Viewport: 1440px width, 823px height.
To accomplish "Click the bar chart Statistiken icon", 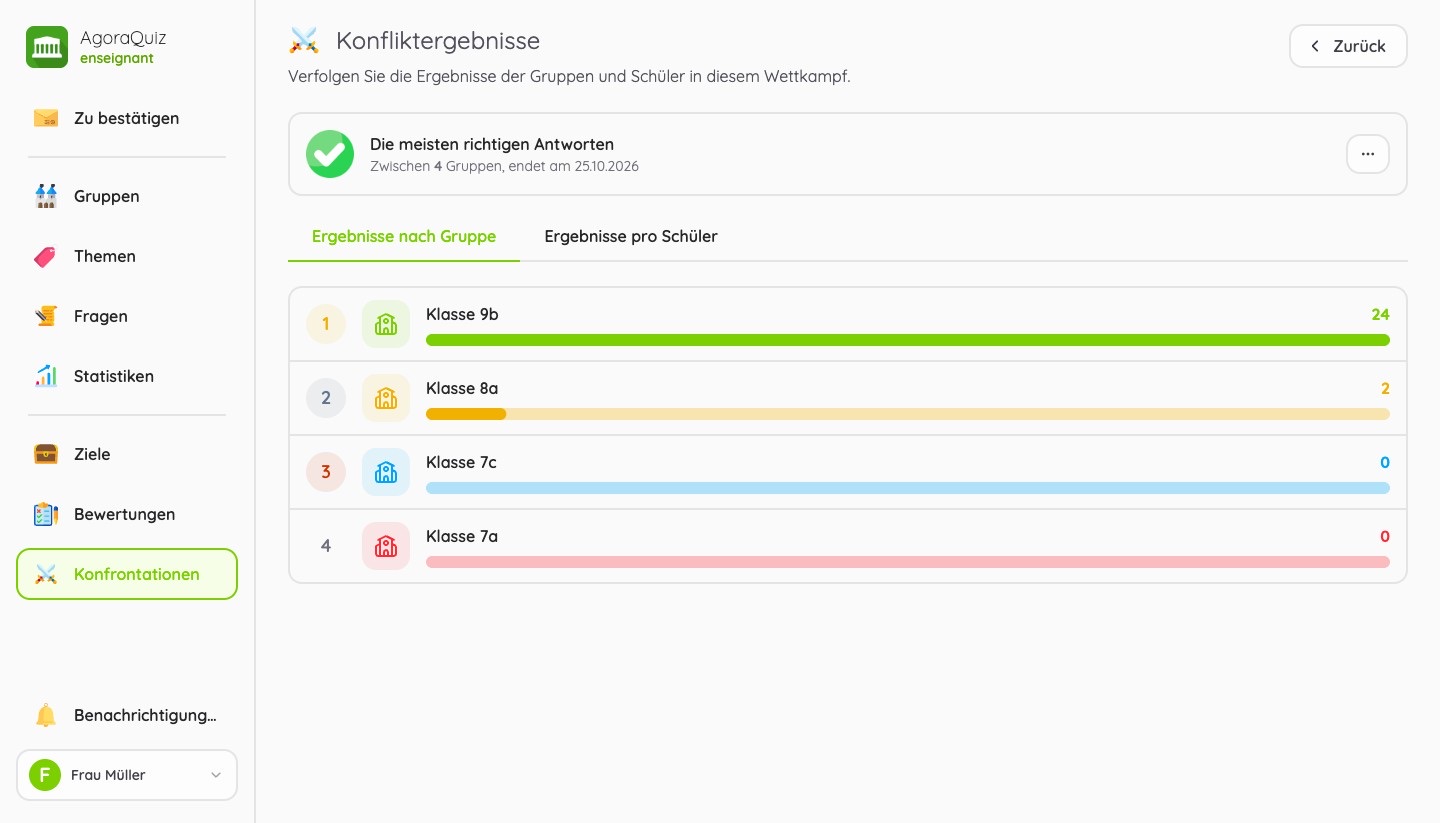I will (46, 376).
